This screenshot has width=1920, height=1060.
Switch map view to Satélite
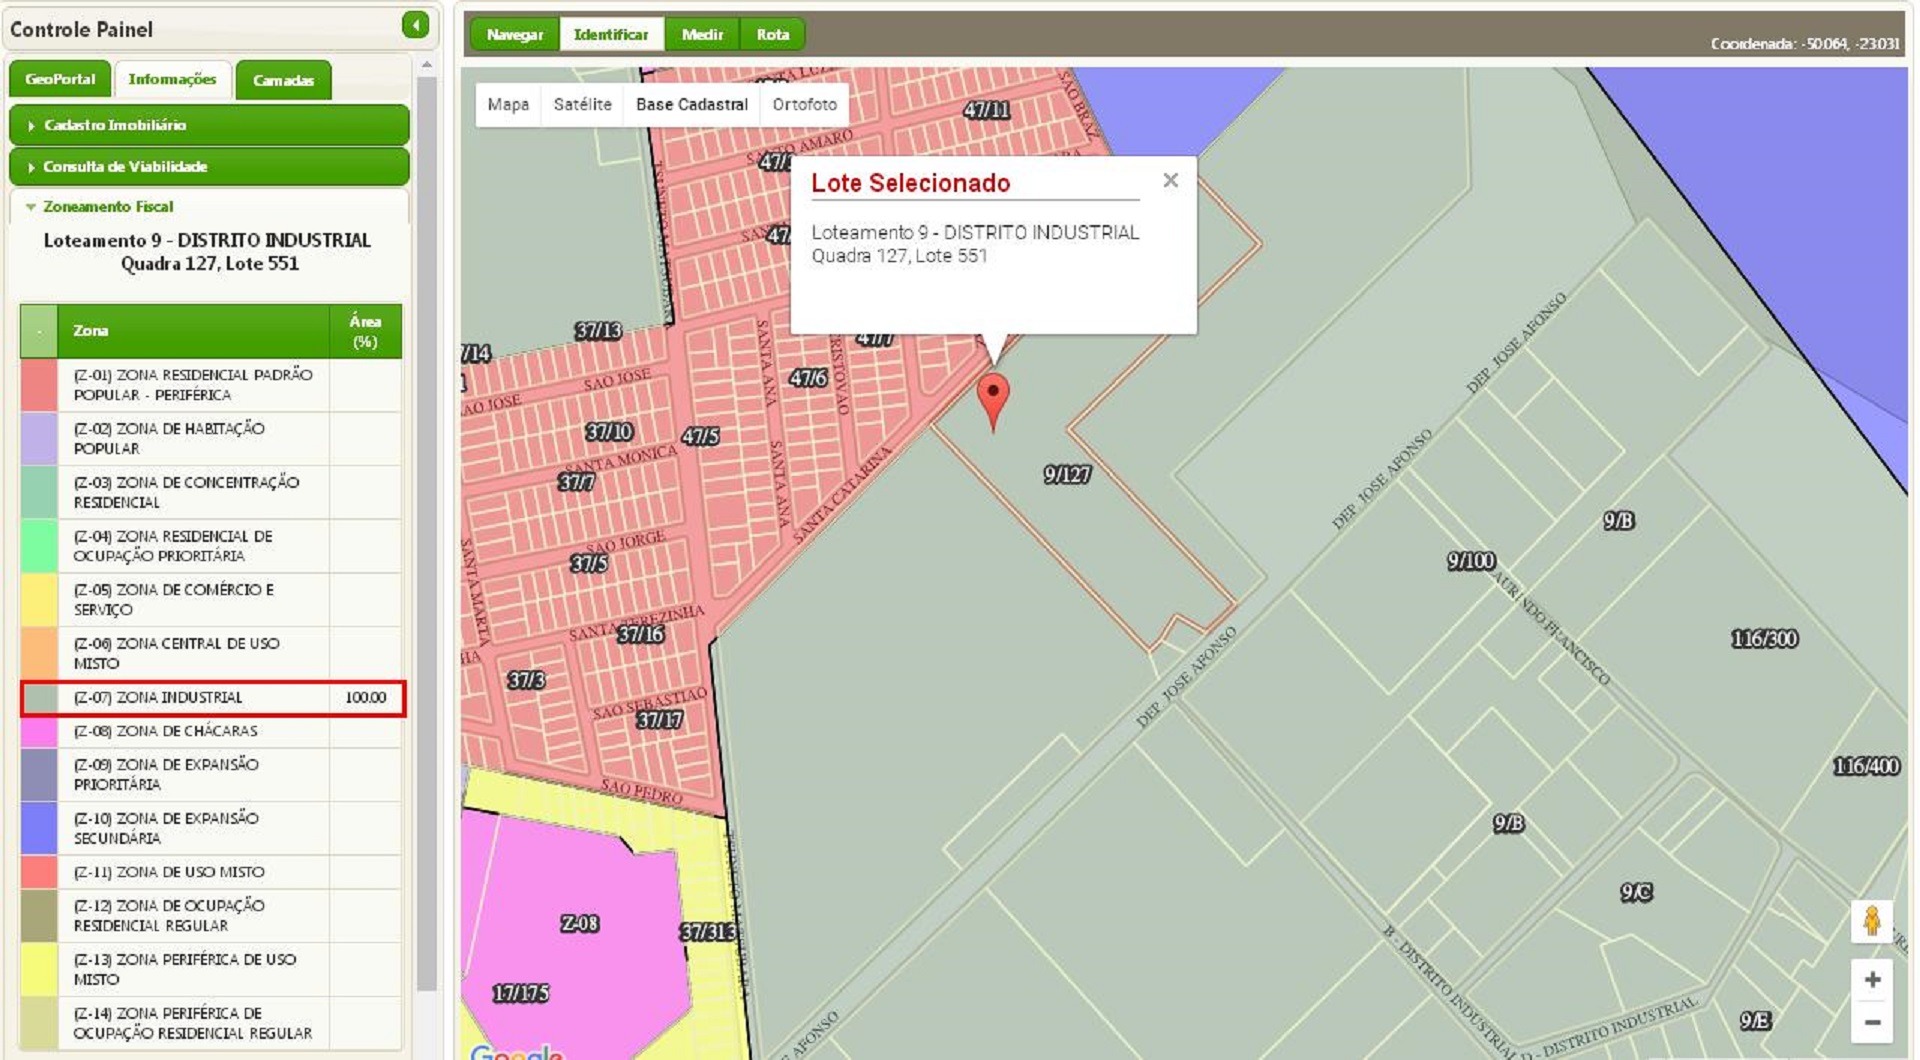click(582, 105)
